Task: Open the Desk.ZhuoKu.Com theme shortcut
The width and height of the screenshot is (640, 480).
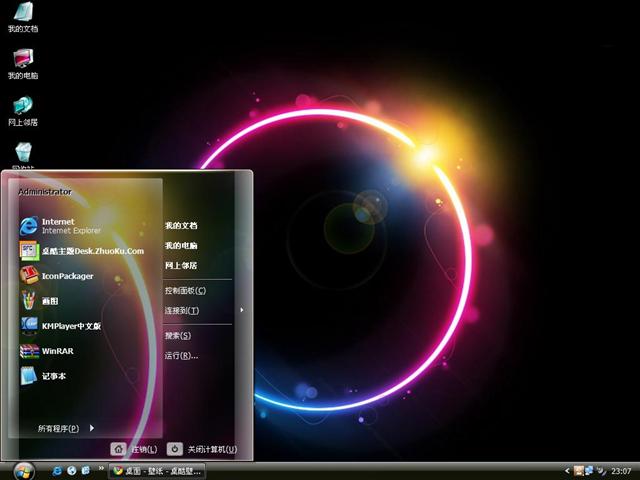Action: (92, 251)
